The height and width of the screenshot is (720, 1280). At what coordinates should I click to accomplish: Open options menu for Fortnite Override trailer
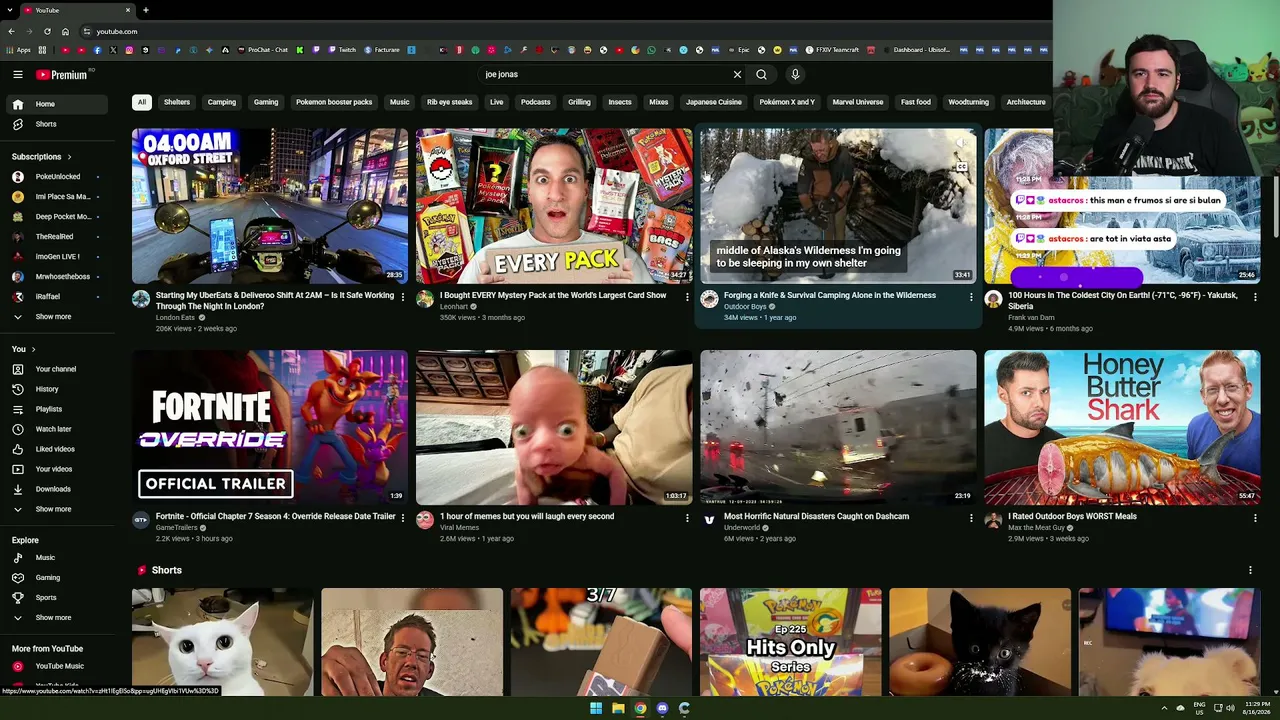click(403, 518)
